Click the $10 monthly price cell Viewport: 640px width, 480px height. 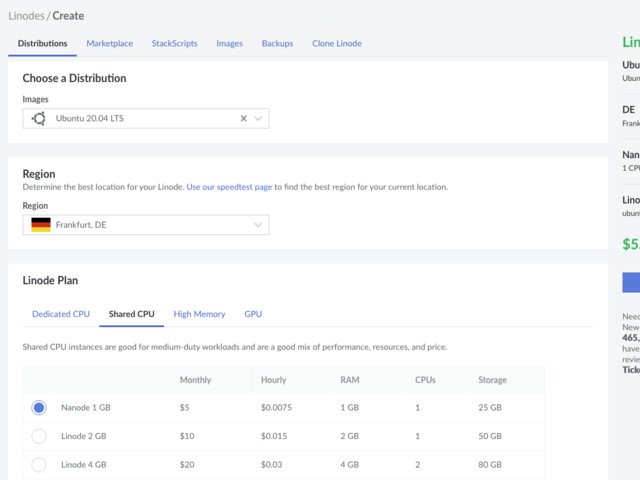pyautogui.click(x=187, y=436)
